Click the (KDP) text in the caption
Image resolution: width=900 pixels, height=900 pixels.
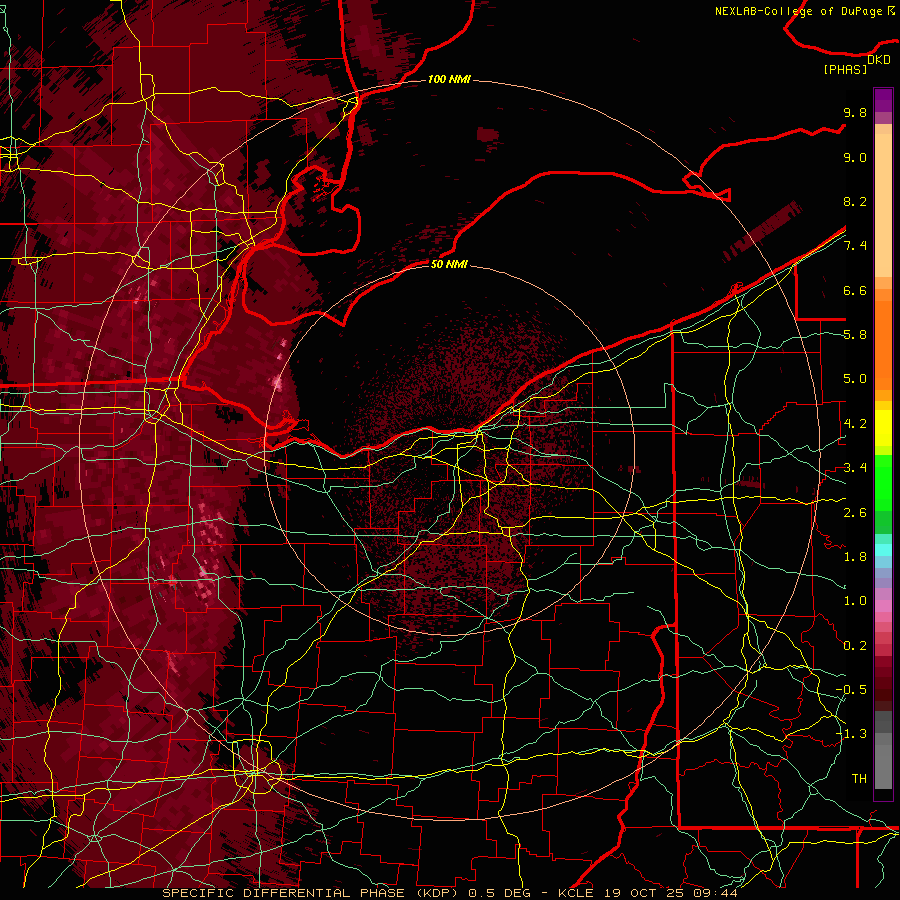tap(437, 893)
